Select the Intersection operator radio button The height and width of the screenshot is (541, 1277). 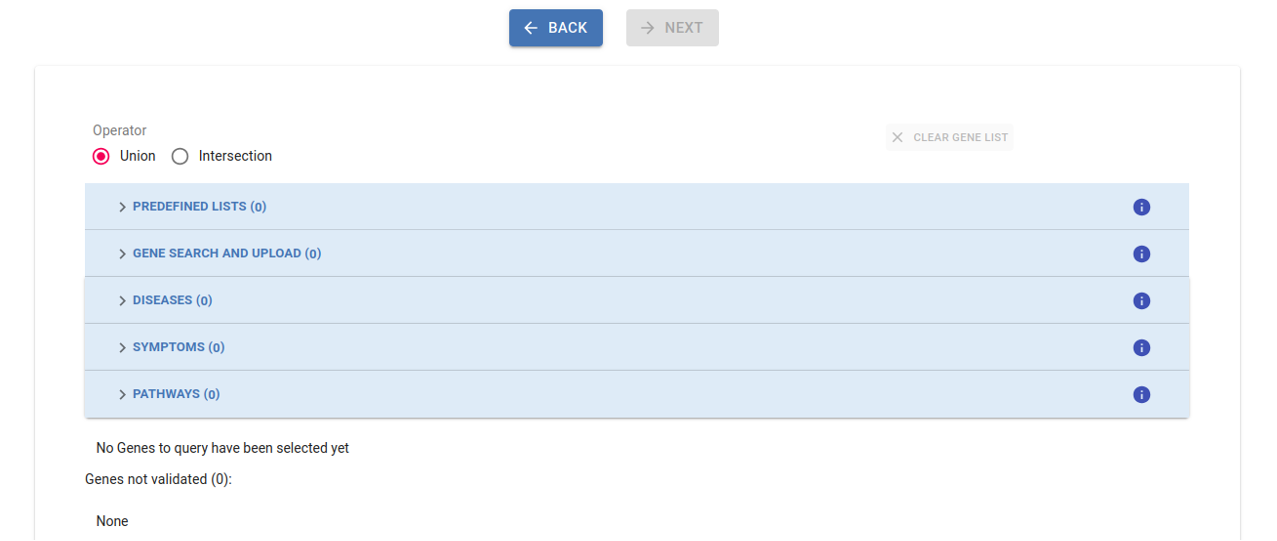[x=180, y=156]
